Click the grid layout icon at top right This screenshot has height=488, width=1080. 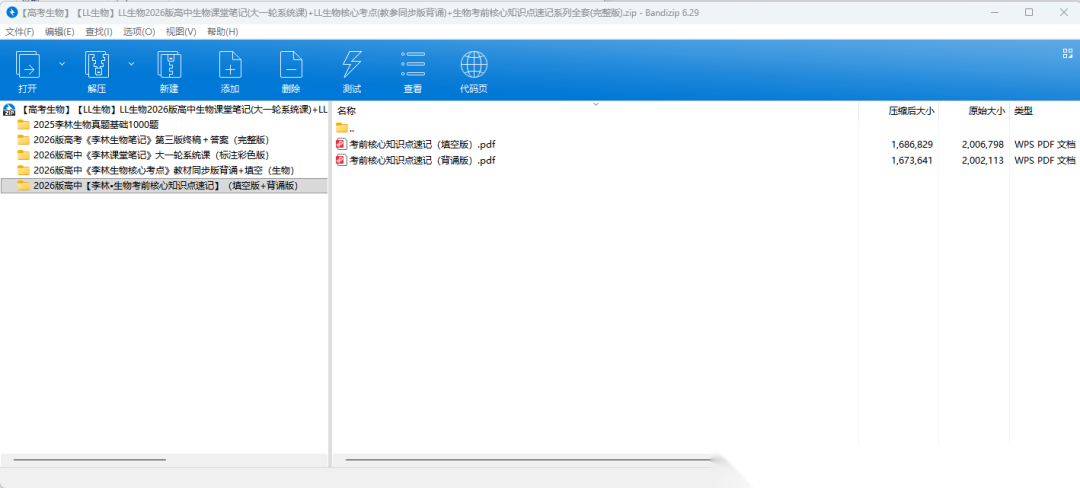(x=1067, y=54)
